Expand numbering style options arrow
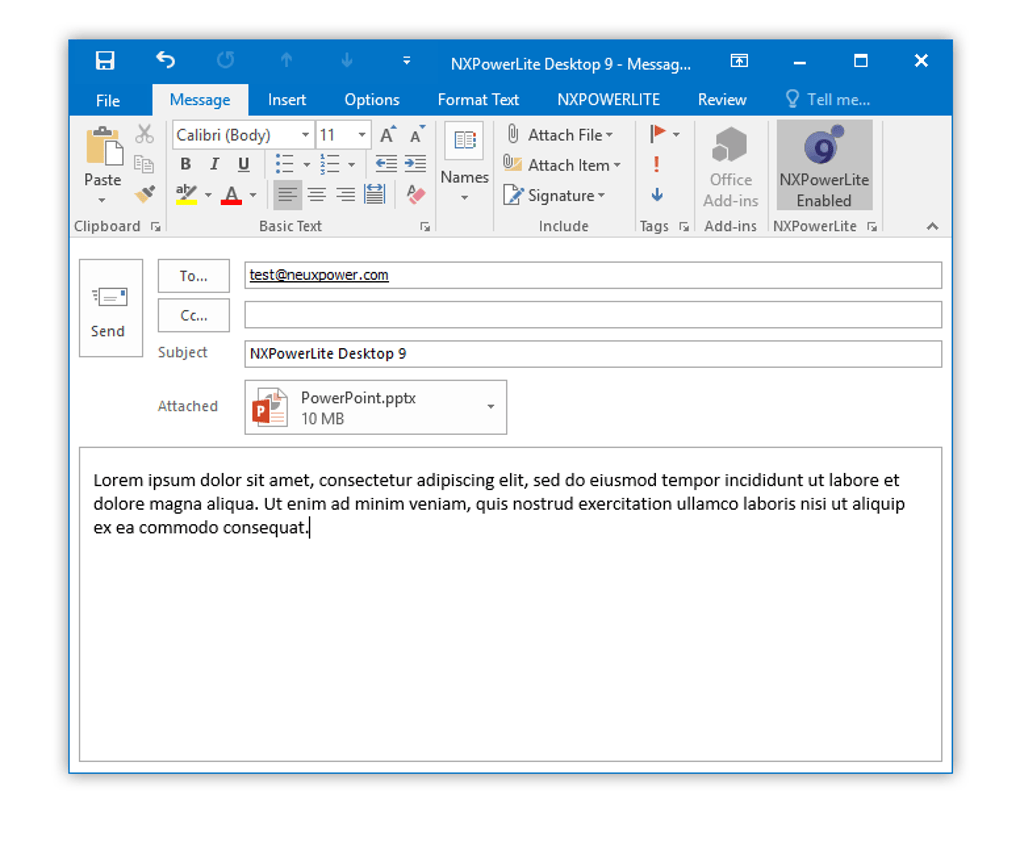 352,165
